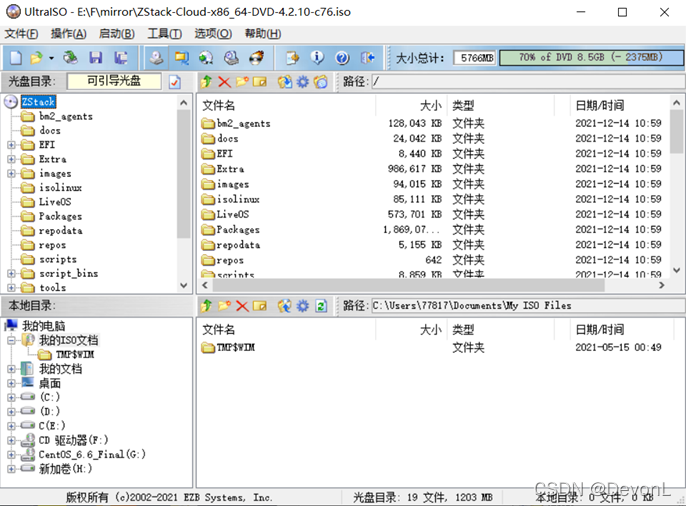
Task: Exit UltraISO using door arrow icon
Action: pos(368,57)
